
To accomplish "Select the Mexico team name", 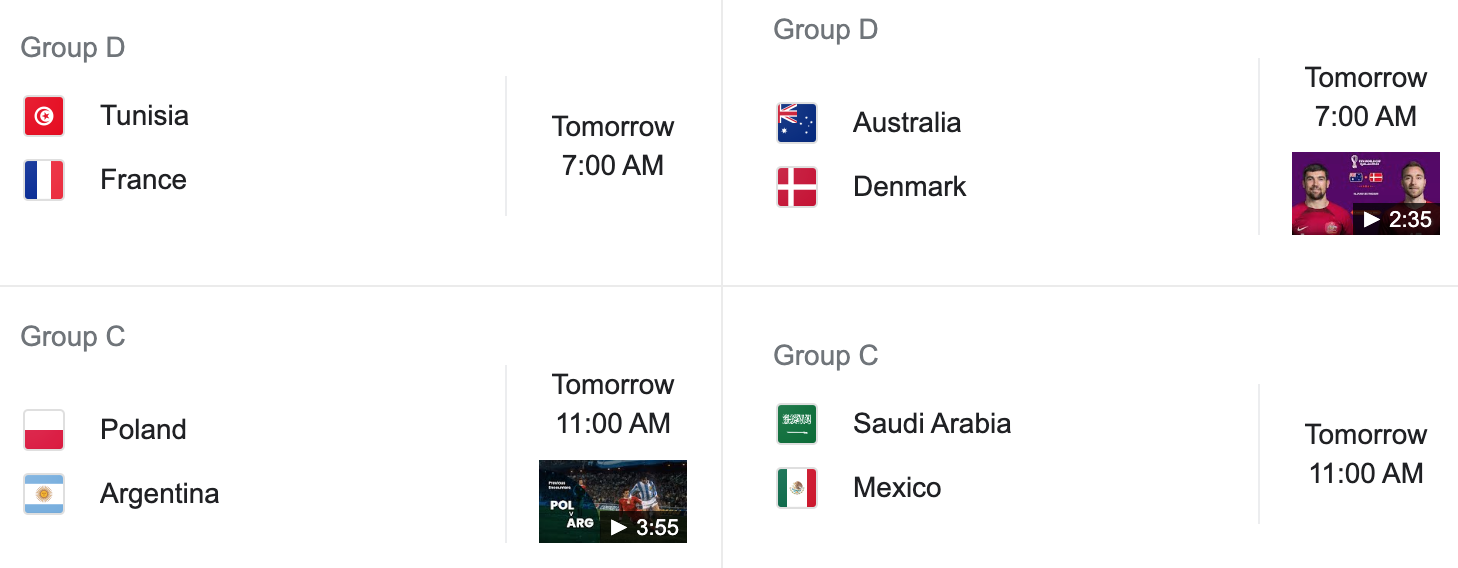I will (896, 488).
